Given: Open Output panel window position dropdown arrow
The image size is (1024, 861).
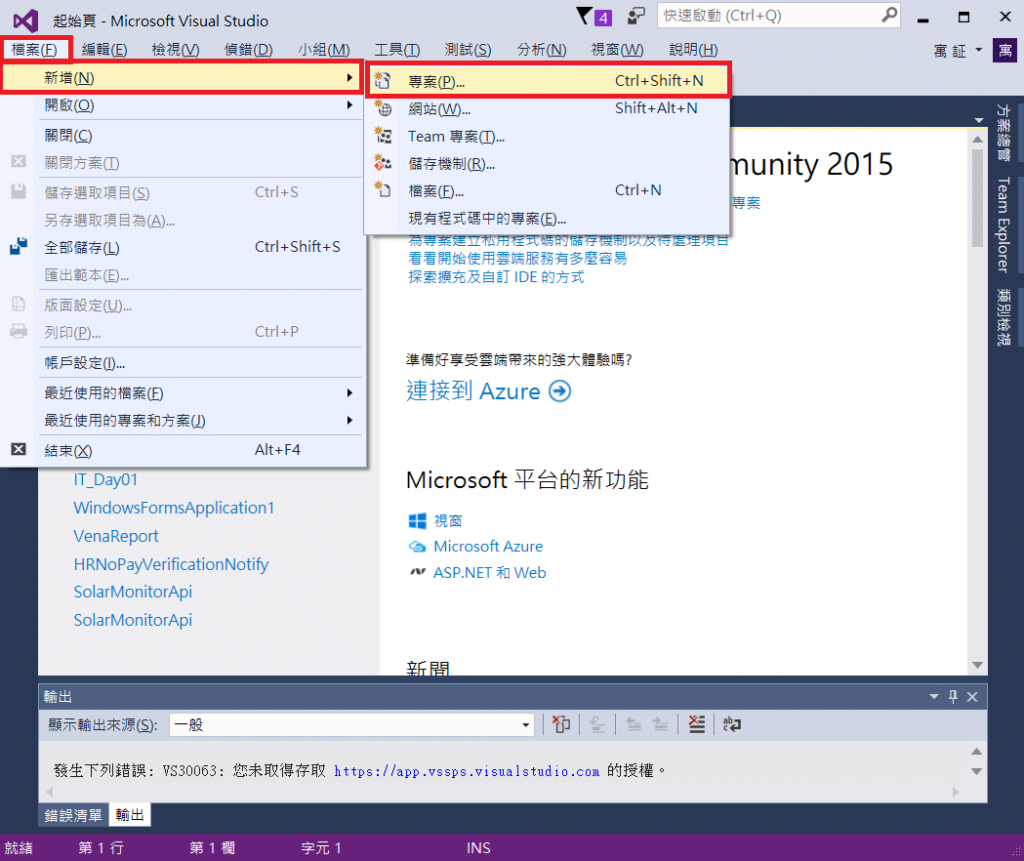Looking at the screenshot, I should click(x=934, y=696).
